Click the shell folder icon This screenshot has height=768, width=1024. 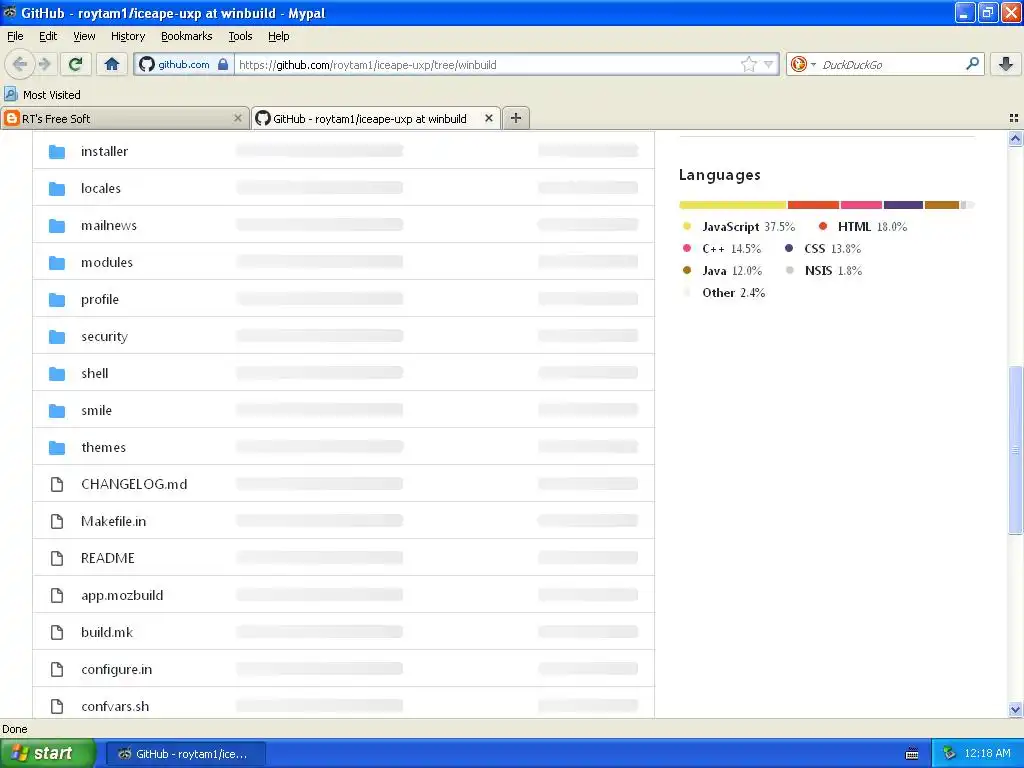coord(57,374)
